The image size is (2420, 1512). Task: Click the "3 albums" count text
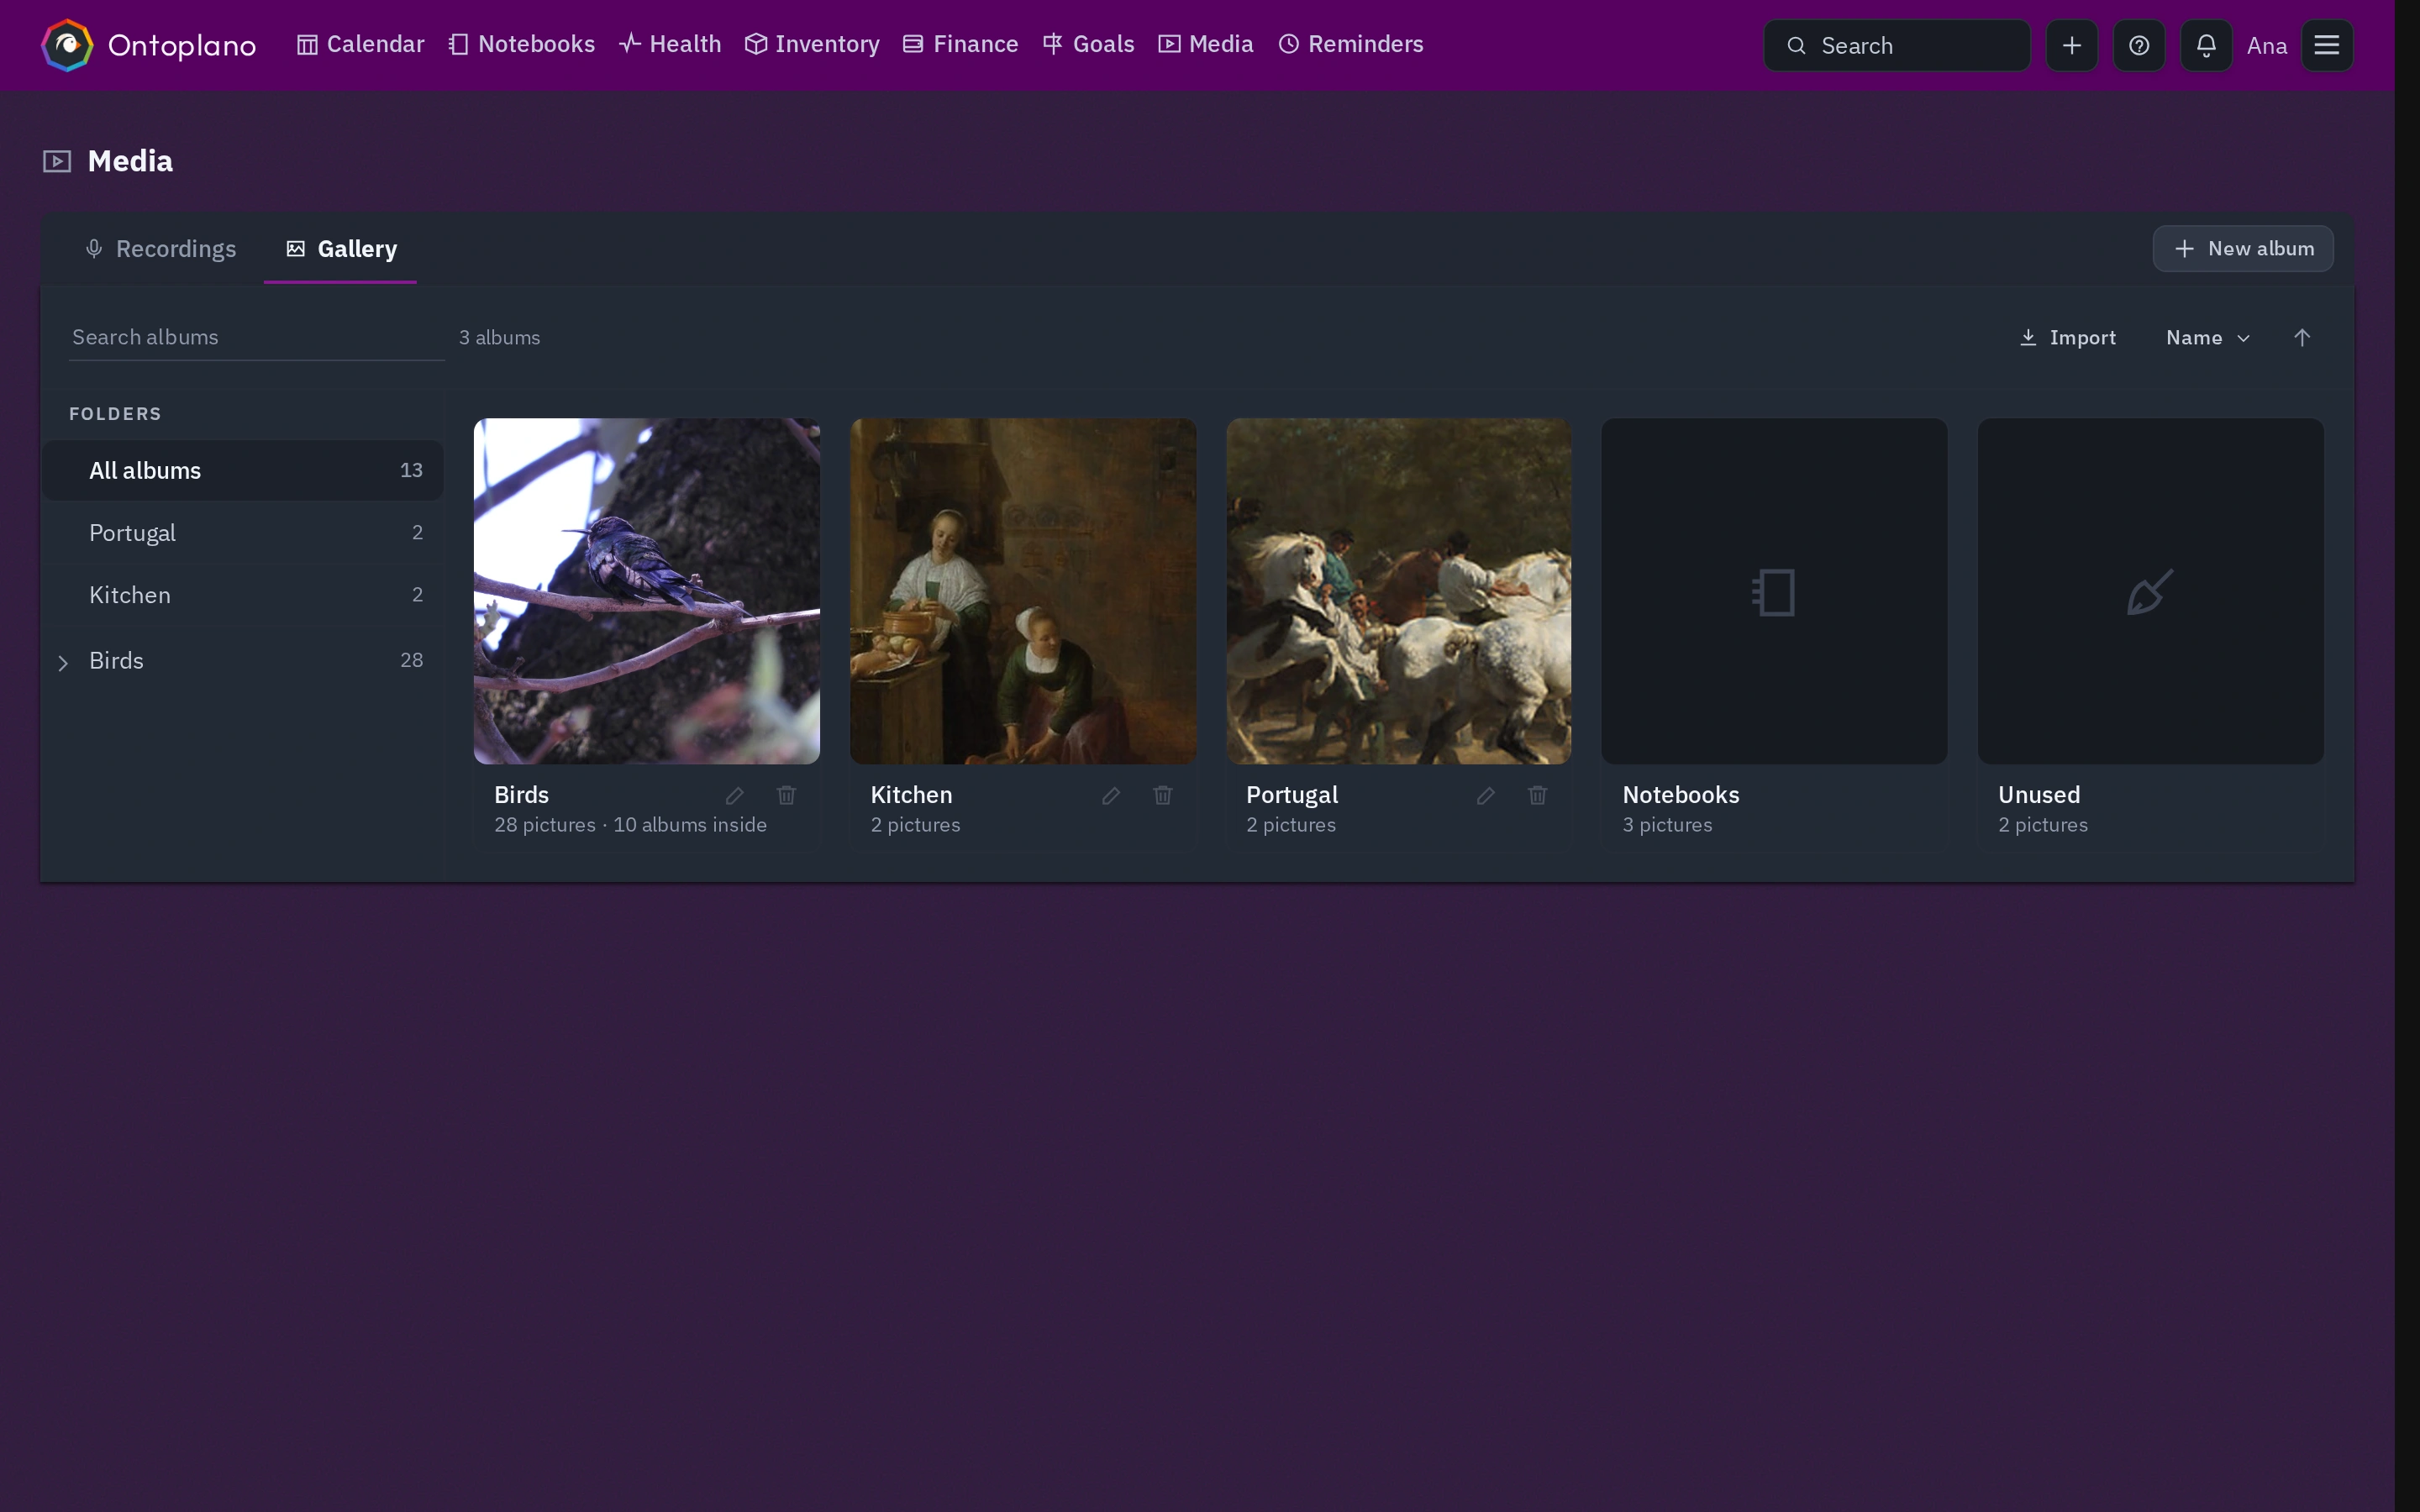point(499,338)
